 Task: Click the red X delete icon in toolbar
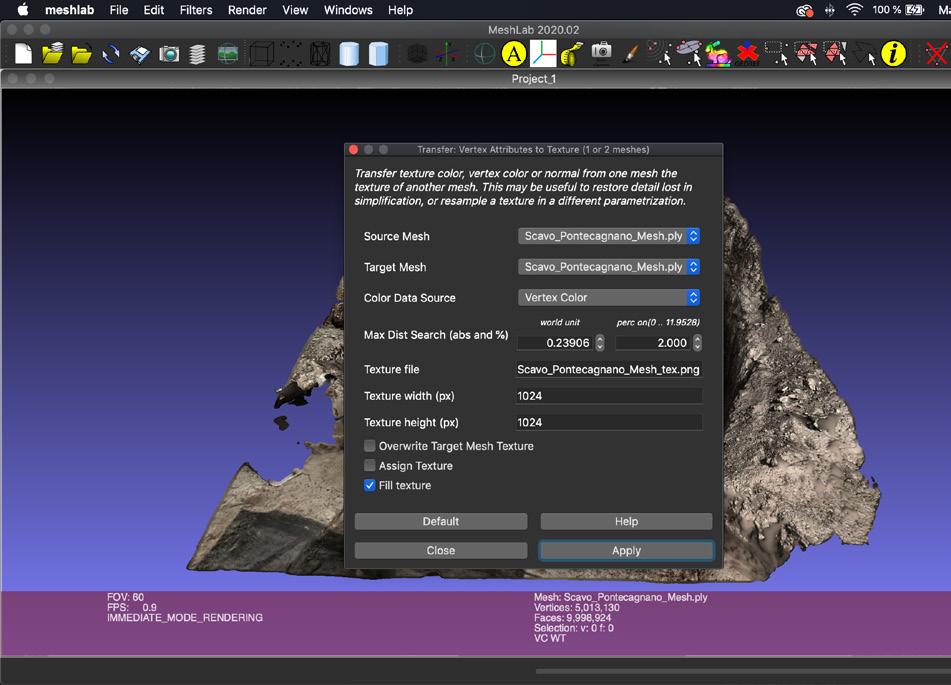936,54
